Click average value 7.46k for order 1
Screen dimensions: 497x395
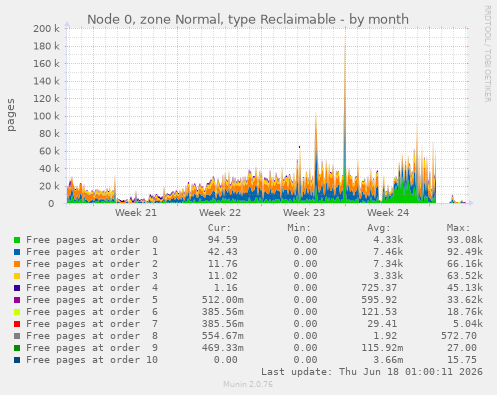click(388, 252)
